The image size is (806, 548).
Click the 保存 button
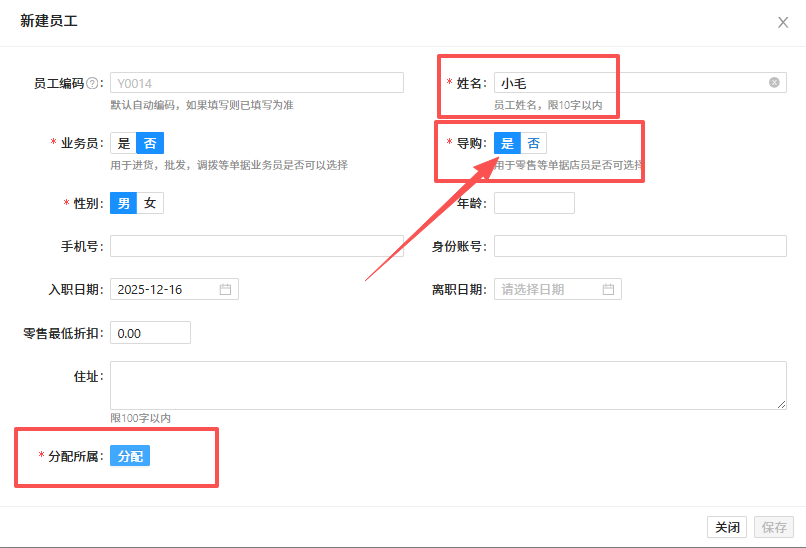click(x=774, y=527)
